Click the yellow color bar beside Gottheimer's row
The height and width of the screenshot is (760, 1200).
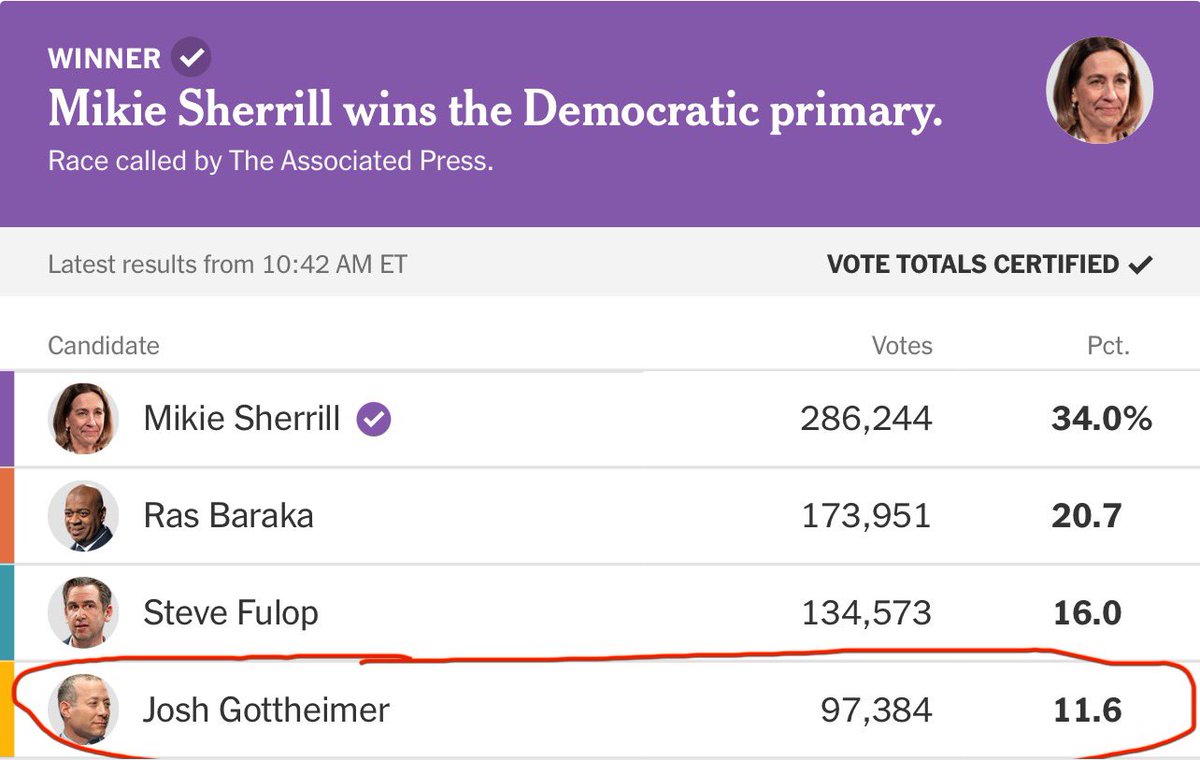(x=6, y=709)
